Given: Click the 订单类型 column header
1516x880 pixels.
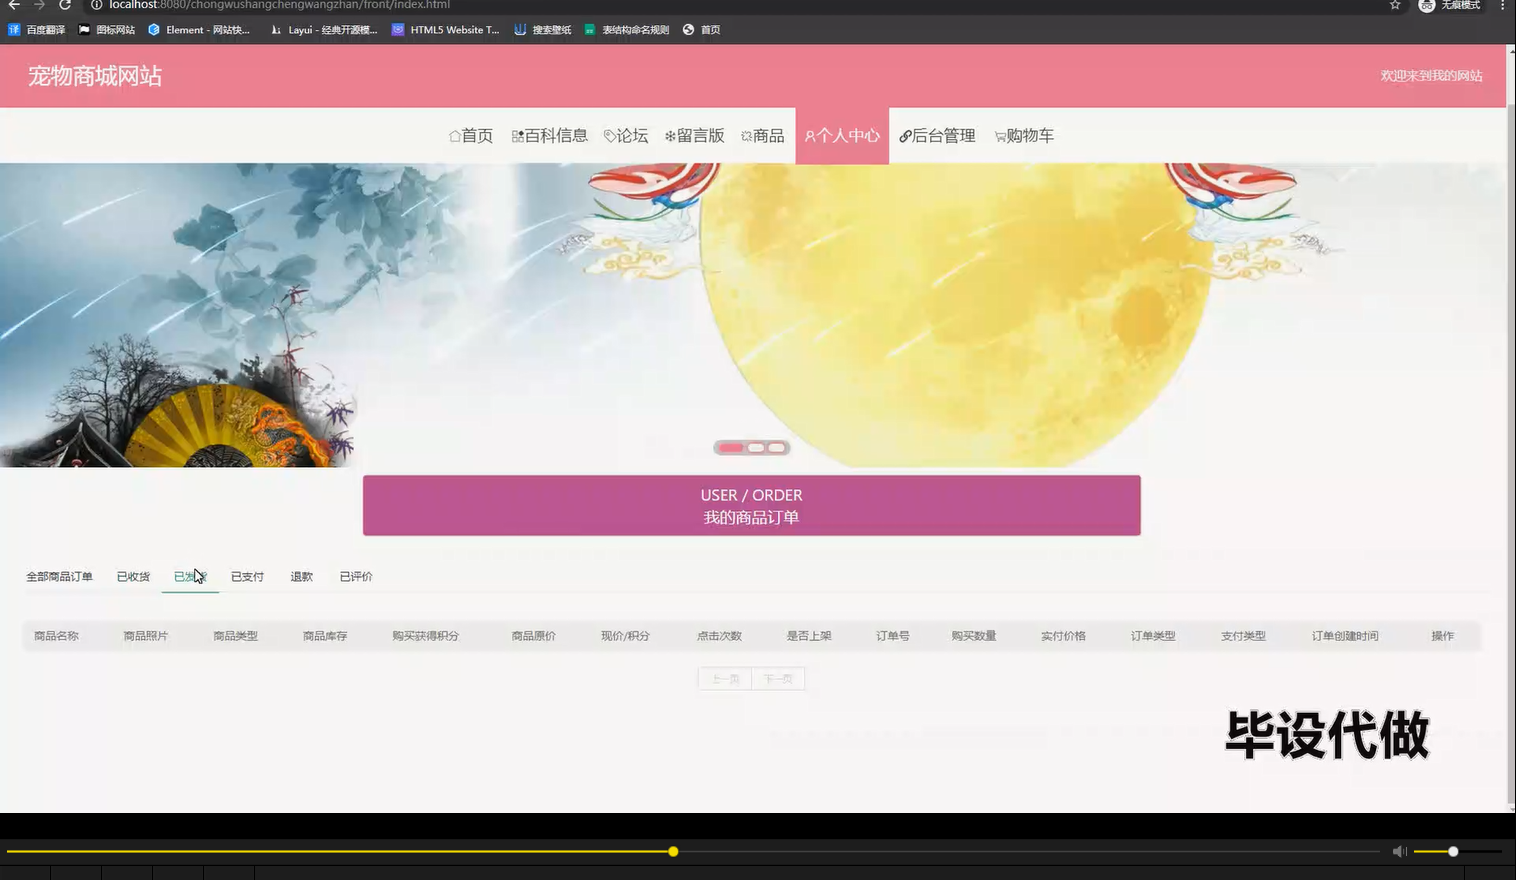Looking at the screenshot, I should click(1153, 636).
